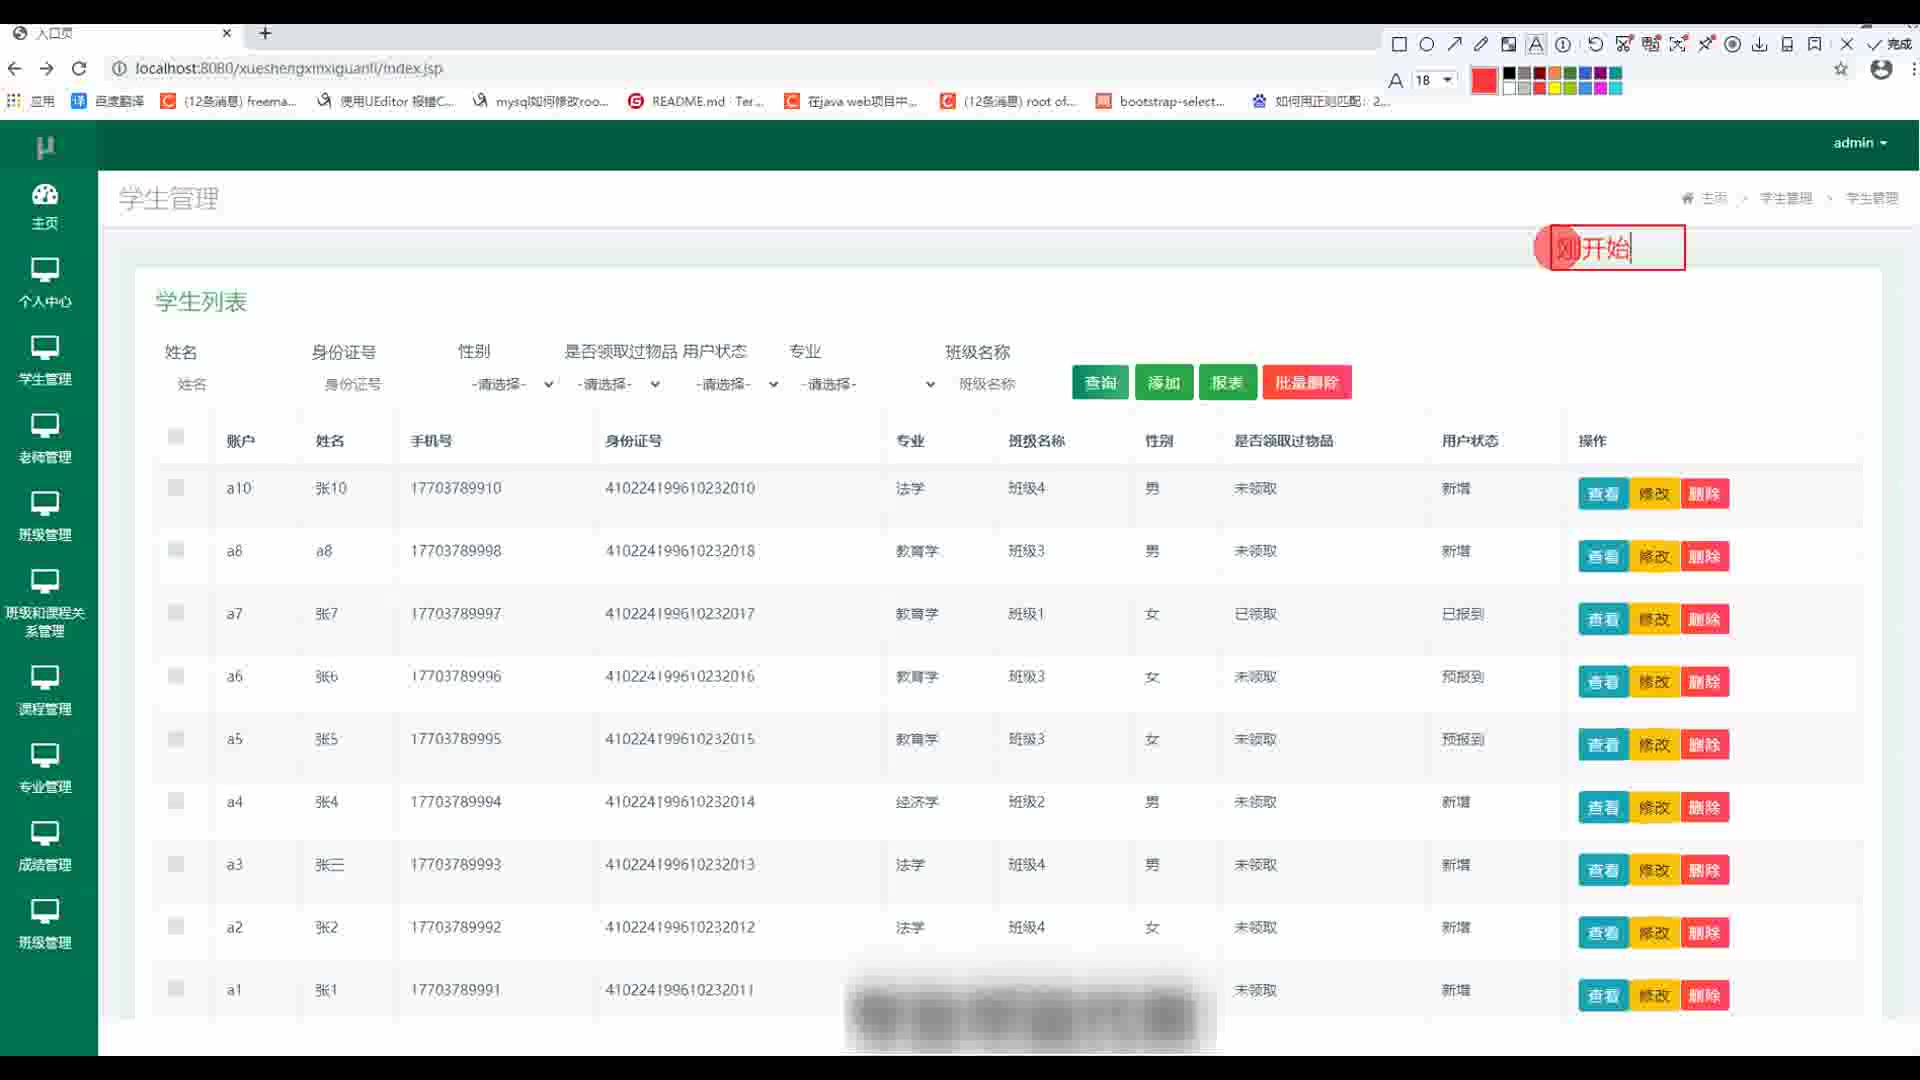This screenshot has width=1920, height=1080.
Task: Pick the yellow color swatch
Action: tap(1555, 88)
